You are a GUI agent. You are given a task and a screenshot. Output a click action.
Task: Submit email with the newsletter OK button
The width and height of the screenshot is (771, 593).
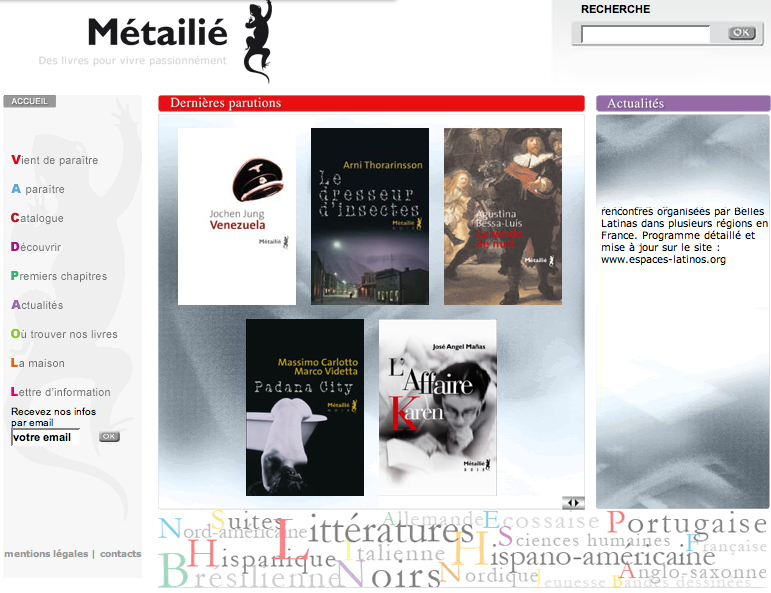tap(109, 436)
